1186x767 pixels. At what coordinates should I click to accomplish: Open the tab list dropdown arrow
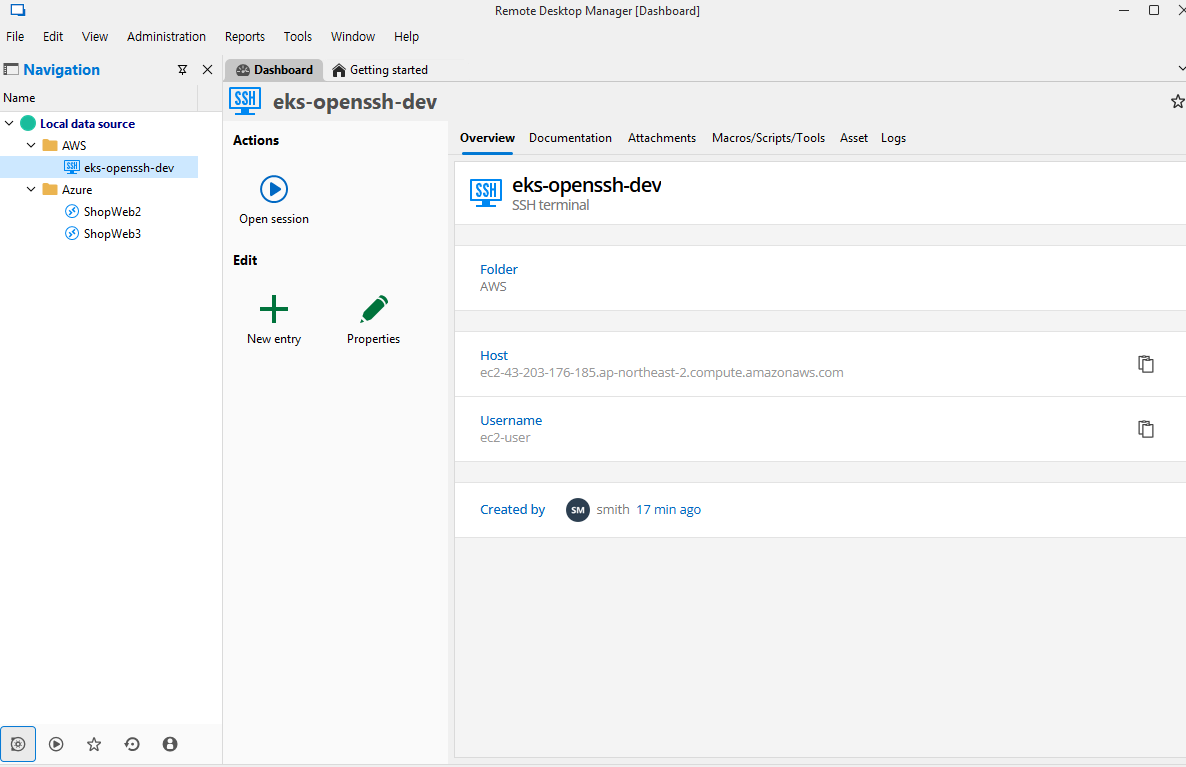[1181, 69]
